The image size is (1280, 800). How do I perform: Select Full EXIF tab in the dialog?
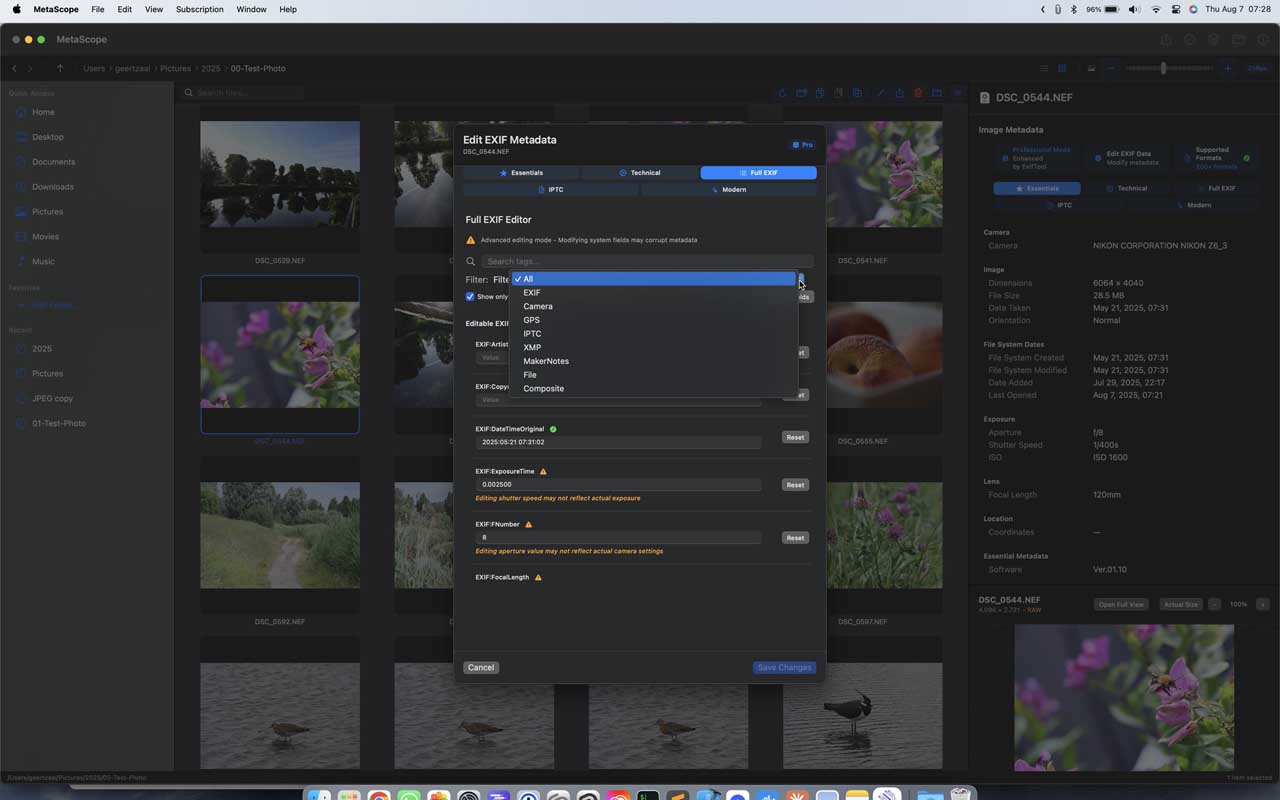[758, 173]
